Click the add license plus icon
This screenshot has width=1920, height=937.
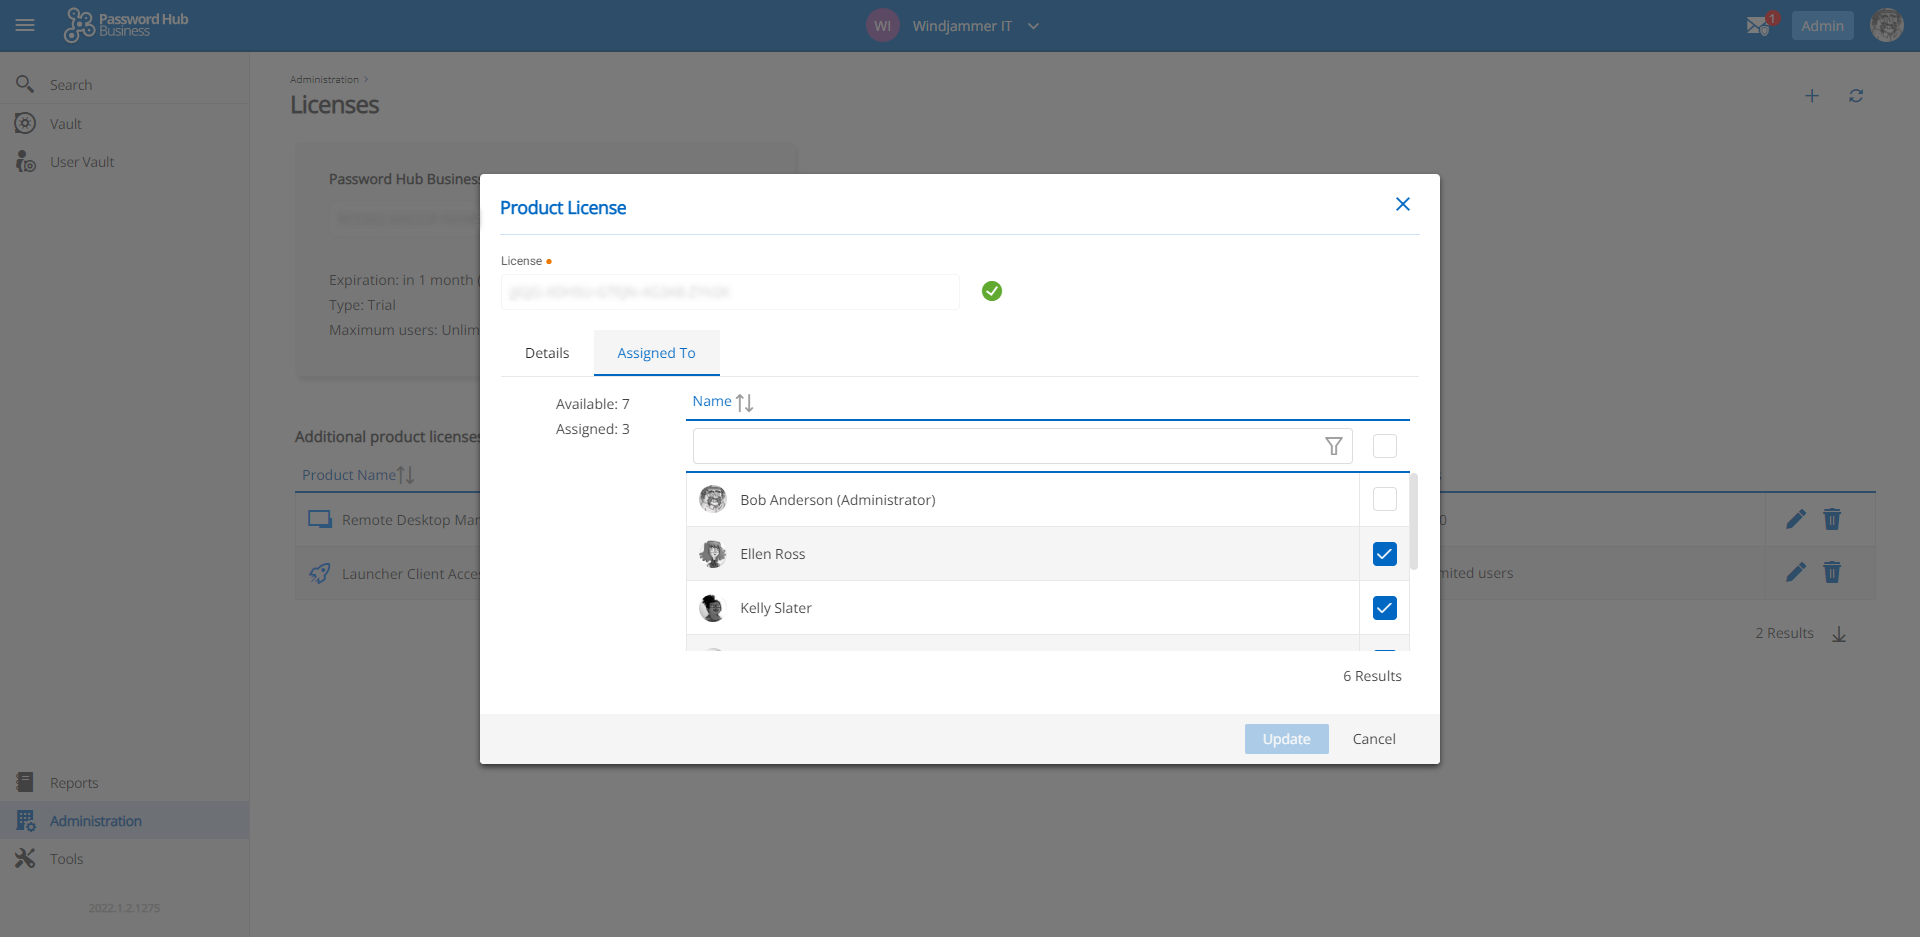(x=1811, y=96)
